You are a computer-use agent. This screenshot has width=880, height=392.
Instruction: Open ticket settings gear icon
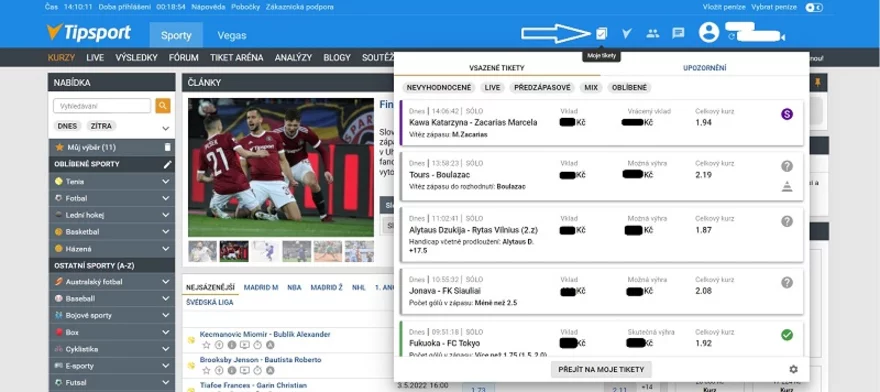(793, 369)
